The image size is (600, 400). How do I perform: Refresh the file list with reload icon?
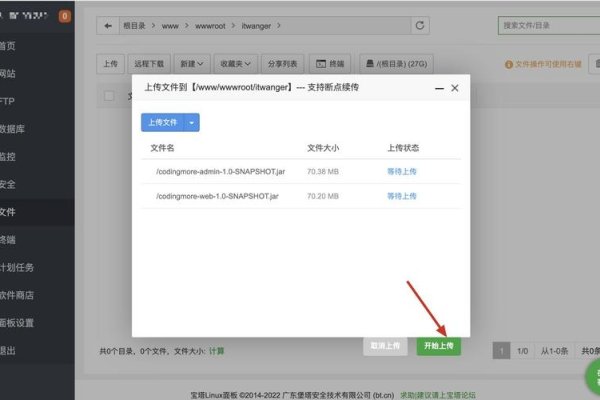pos(420,26)
